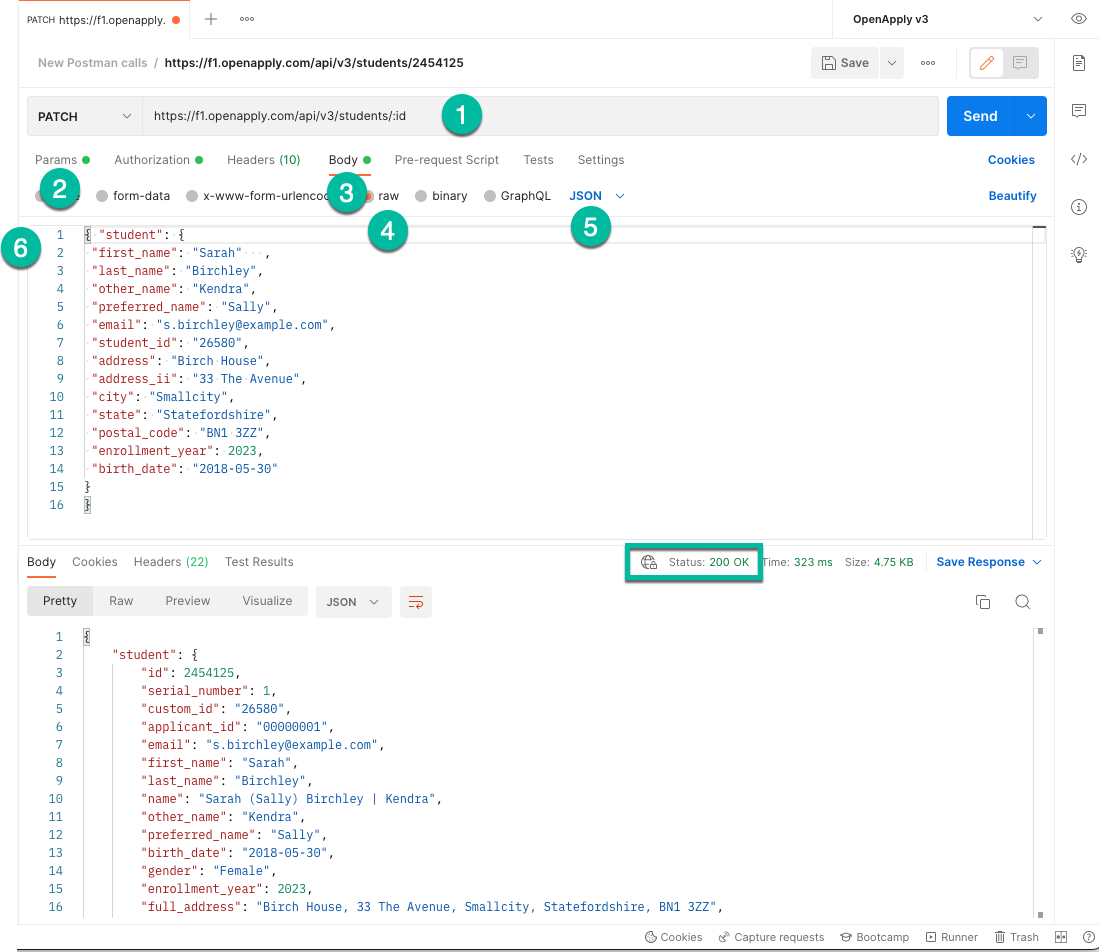Viewport: 1099px width, 952px height.
Task: Click the environment quick look eye icon
Action: click(x=1079, y=19)
